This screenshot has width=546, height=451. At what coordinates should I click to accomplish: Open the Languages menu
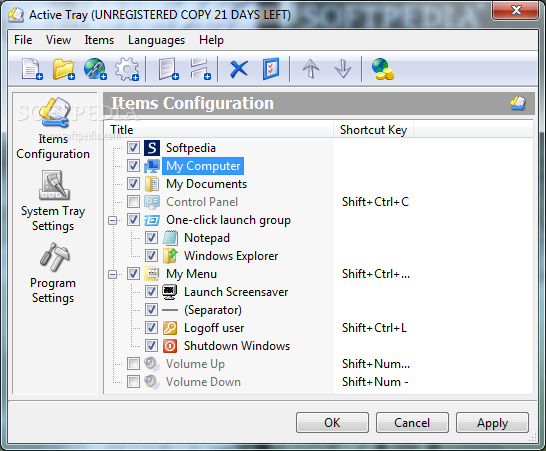pyautogui.click(x=156, y=40)
